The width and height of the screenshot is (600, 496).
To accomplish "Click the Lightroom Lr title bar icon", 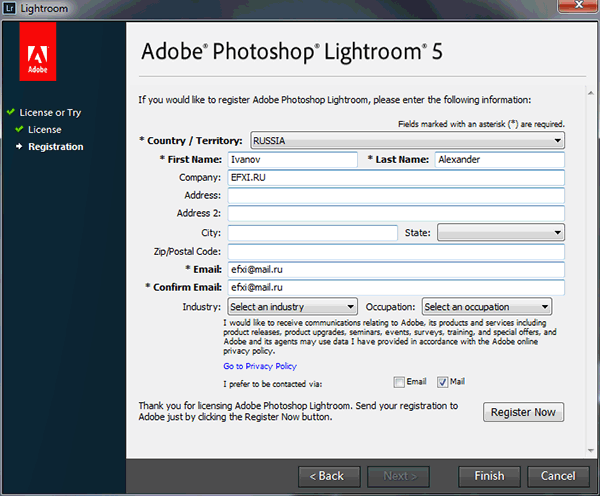I will coord(9,8).
